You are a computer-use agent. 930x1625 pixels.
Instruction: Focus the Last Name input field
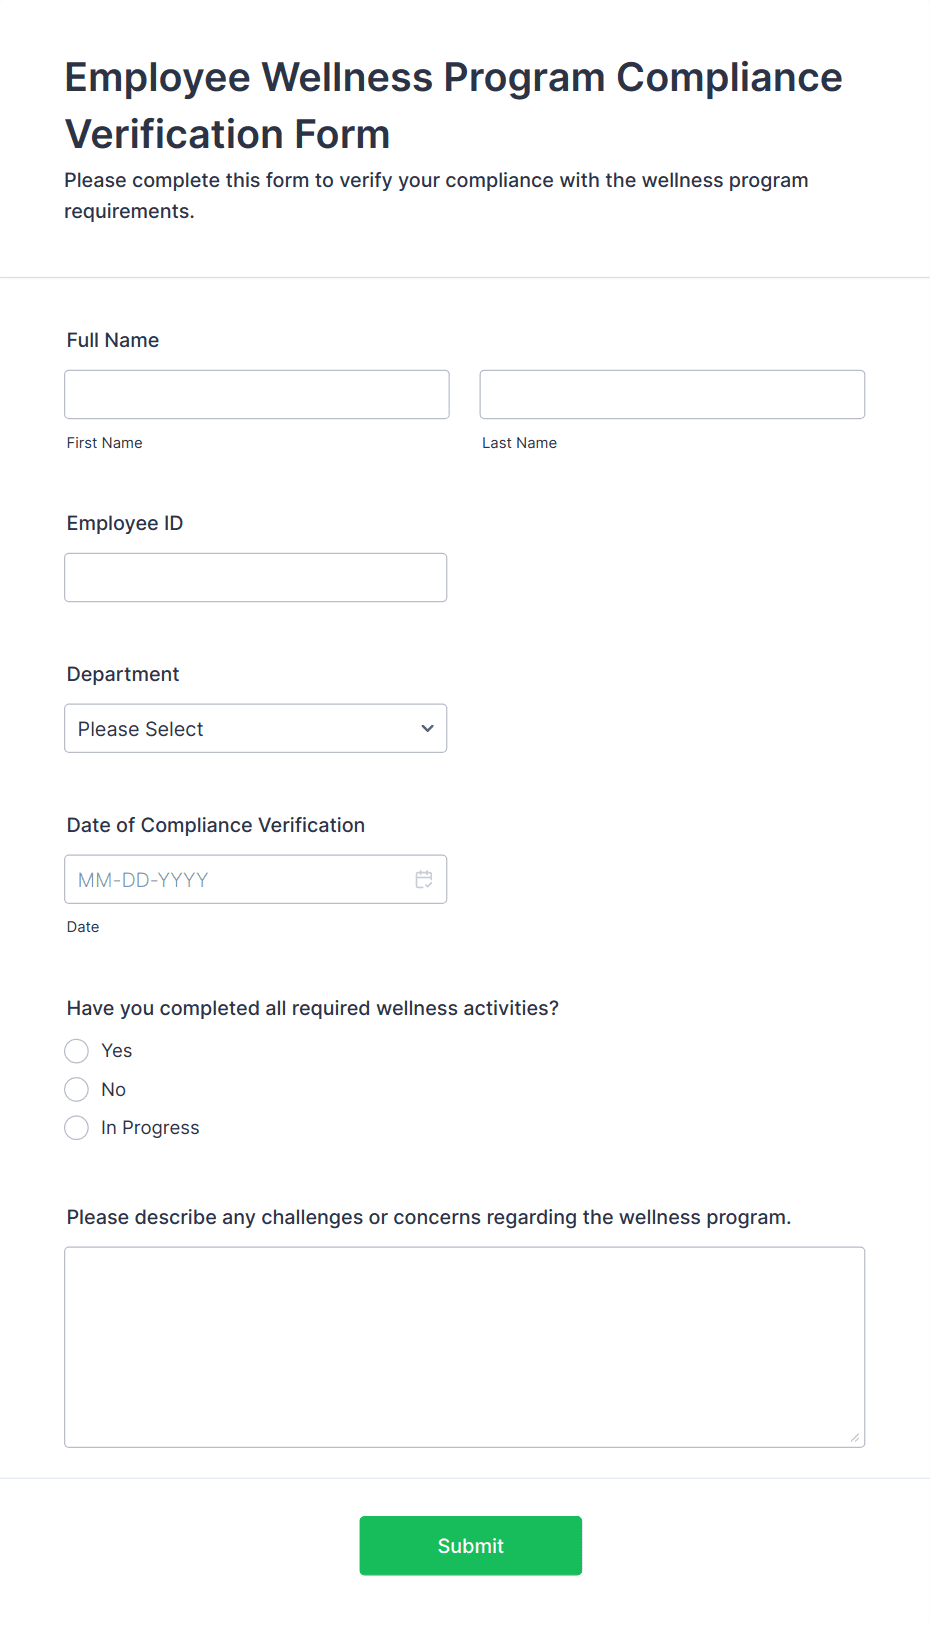point(672,394)
